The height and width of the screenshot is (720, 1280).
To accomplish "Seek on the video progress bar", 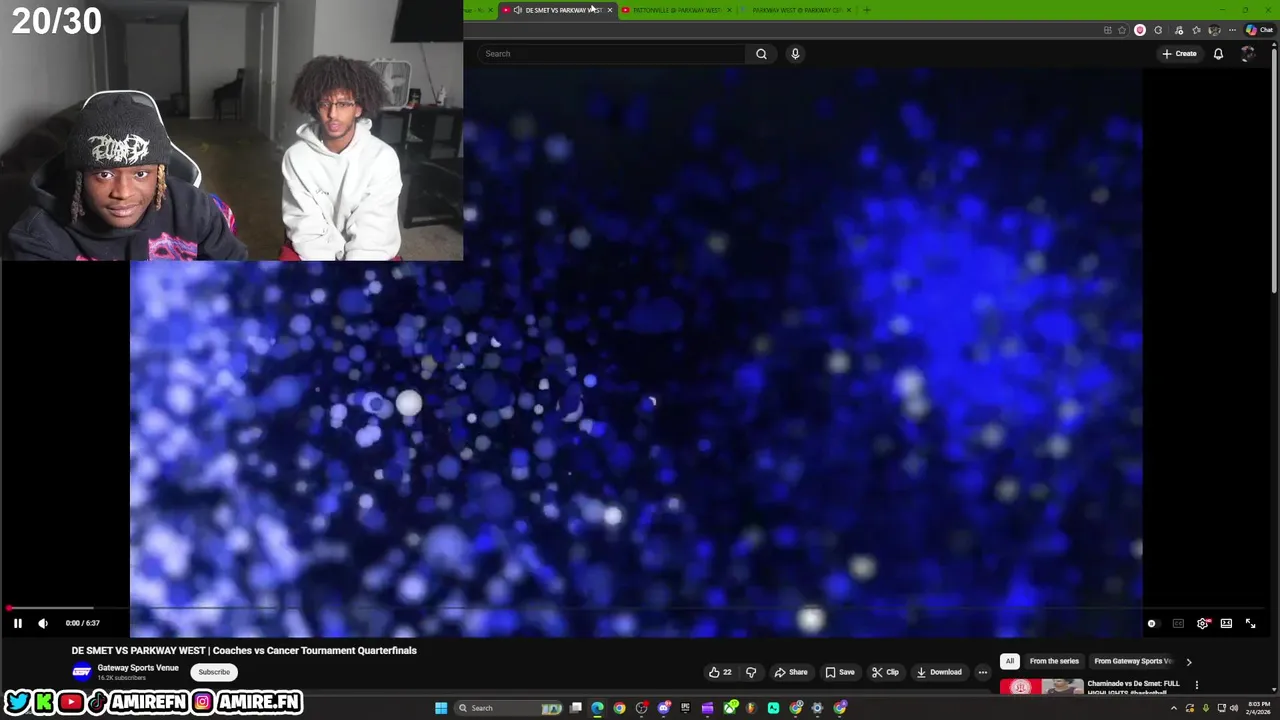I will coord(636,608).
